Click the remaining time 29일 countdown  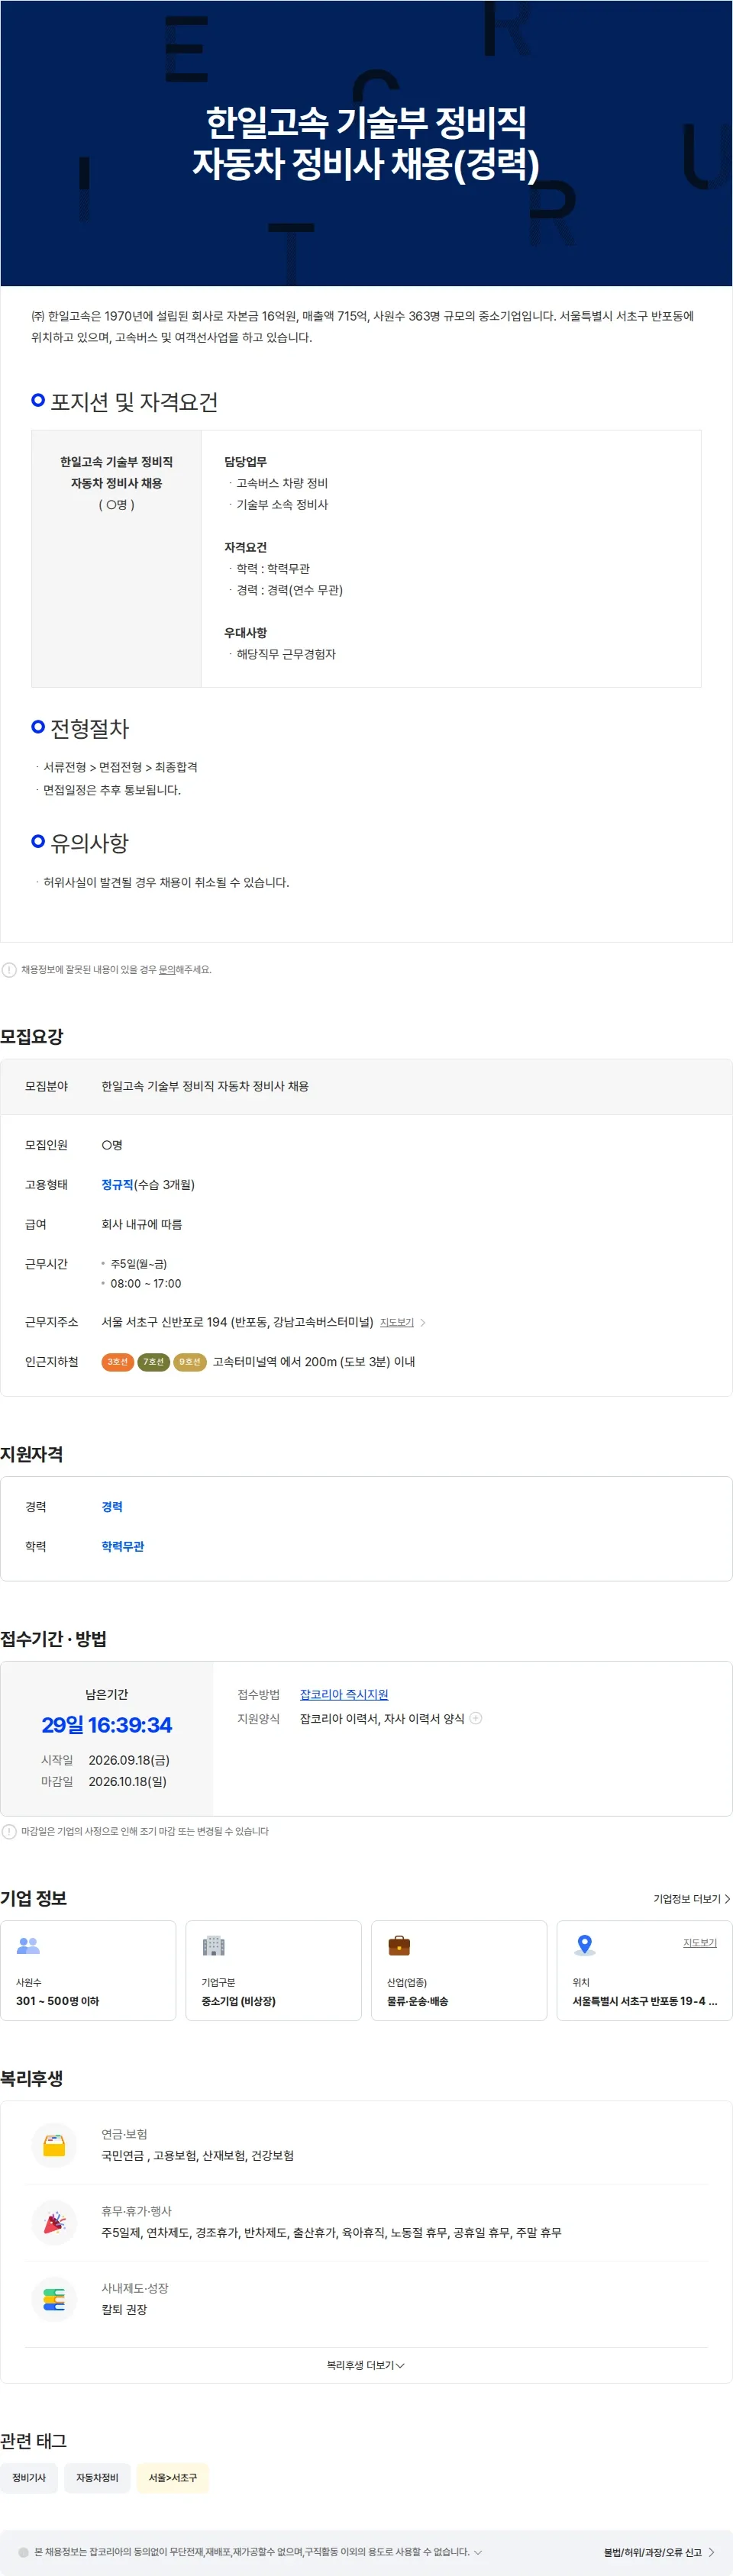coord(107,1725)
